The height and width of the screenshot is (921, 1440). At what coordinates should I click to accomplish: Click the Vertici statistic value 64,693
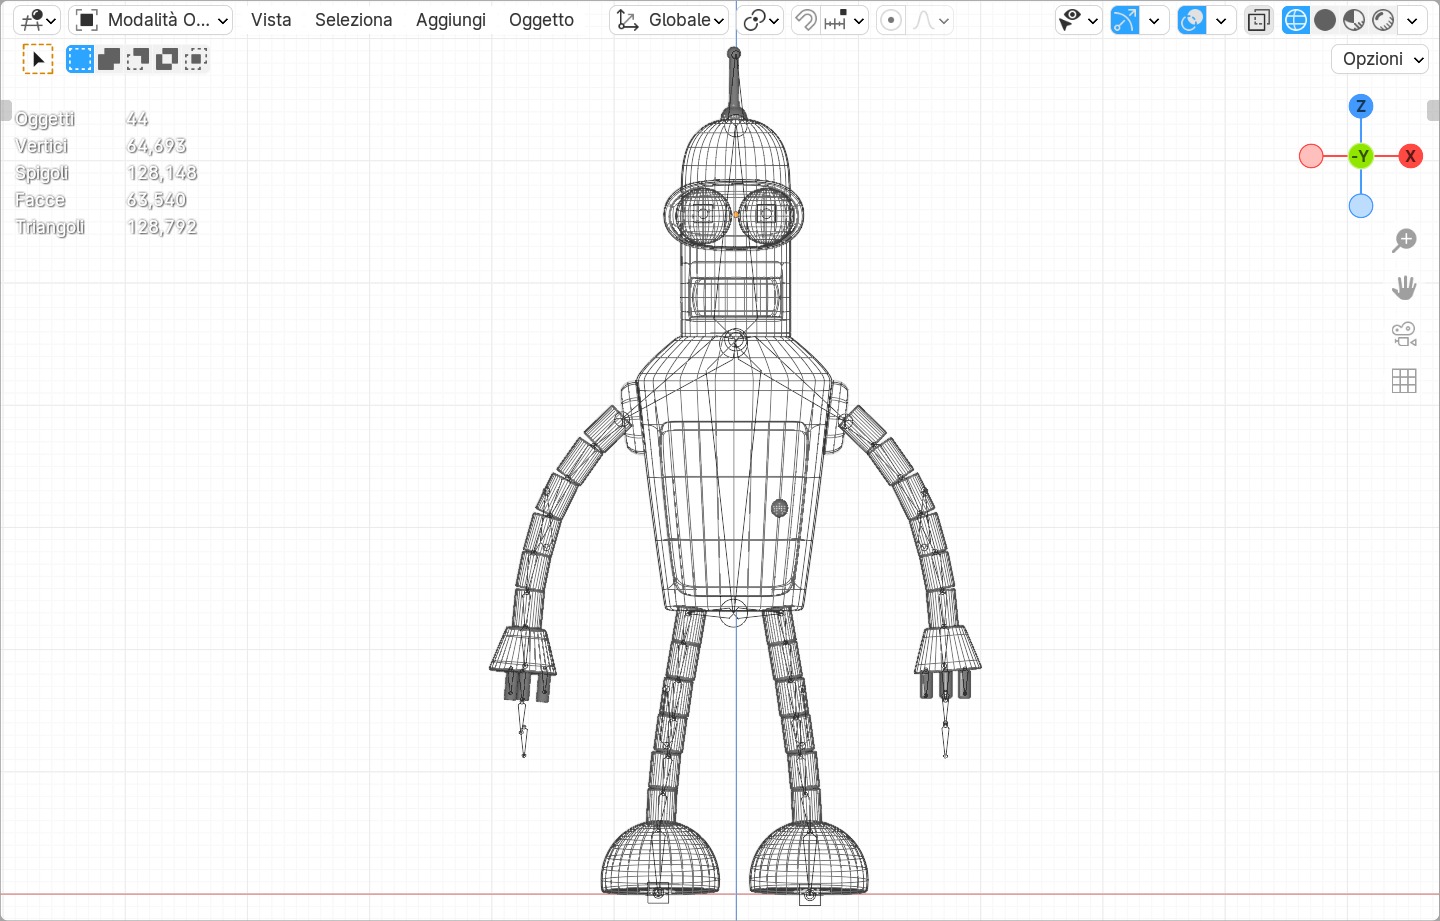tap(157, 146)
